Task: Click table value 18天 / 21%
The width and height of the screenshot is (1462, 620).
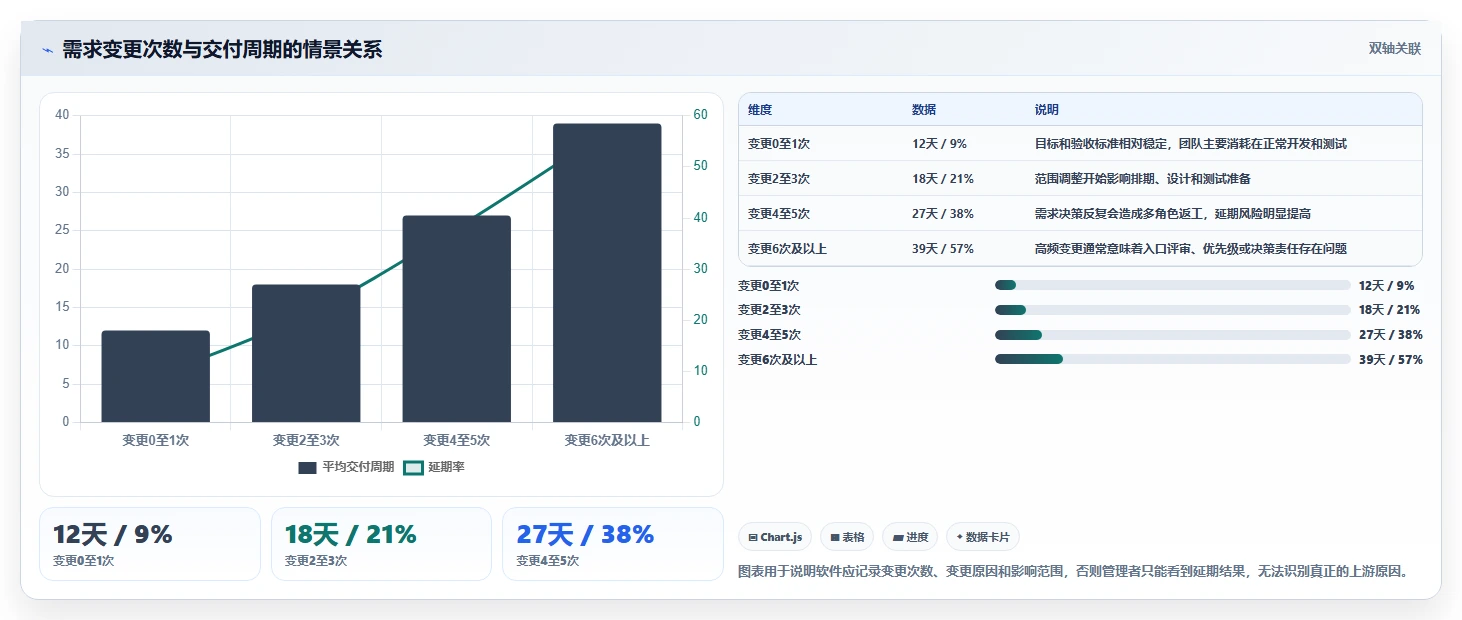Action: coord(943,179)
